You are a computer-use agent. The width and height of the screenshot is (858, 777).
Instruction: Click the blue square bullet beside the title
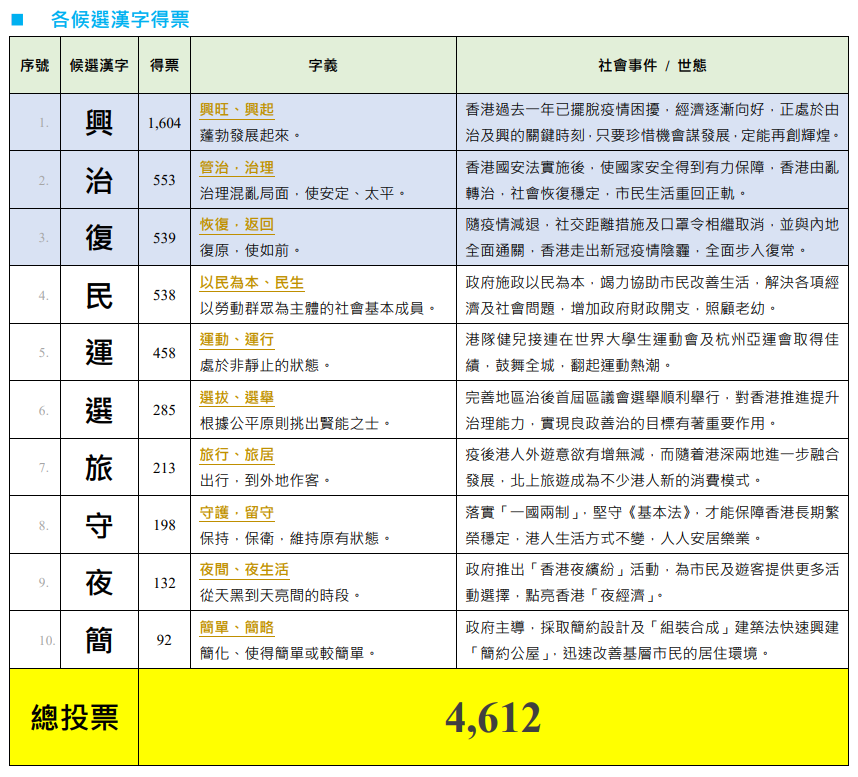16,20
